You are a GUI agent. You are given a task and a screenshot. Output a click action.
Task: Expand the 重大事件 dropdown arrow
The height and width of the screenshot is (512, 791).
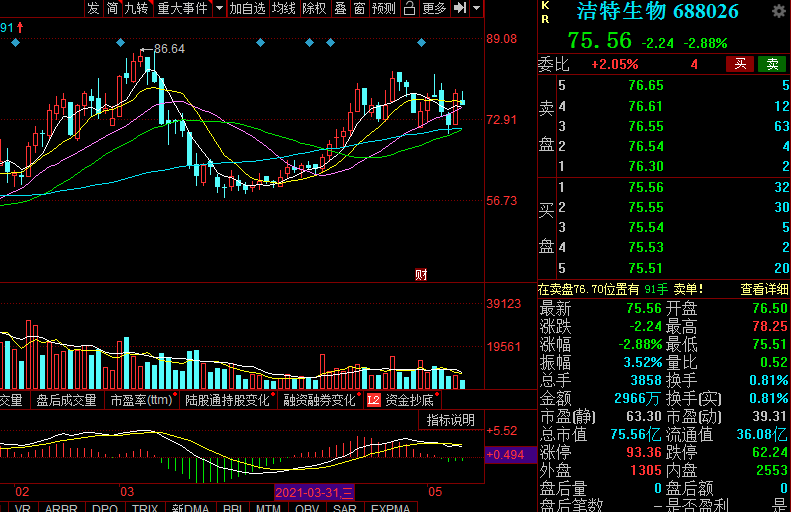pos(217,9)
